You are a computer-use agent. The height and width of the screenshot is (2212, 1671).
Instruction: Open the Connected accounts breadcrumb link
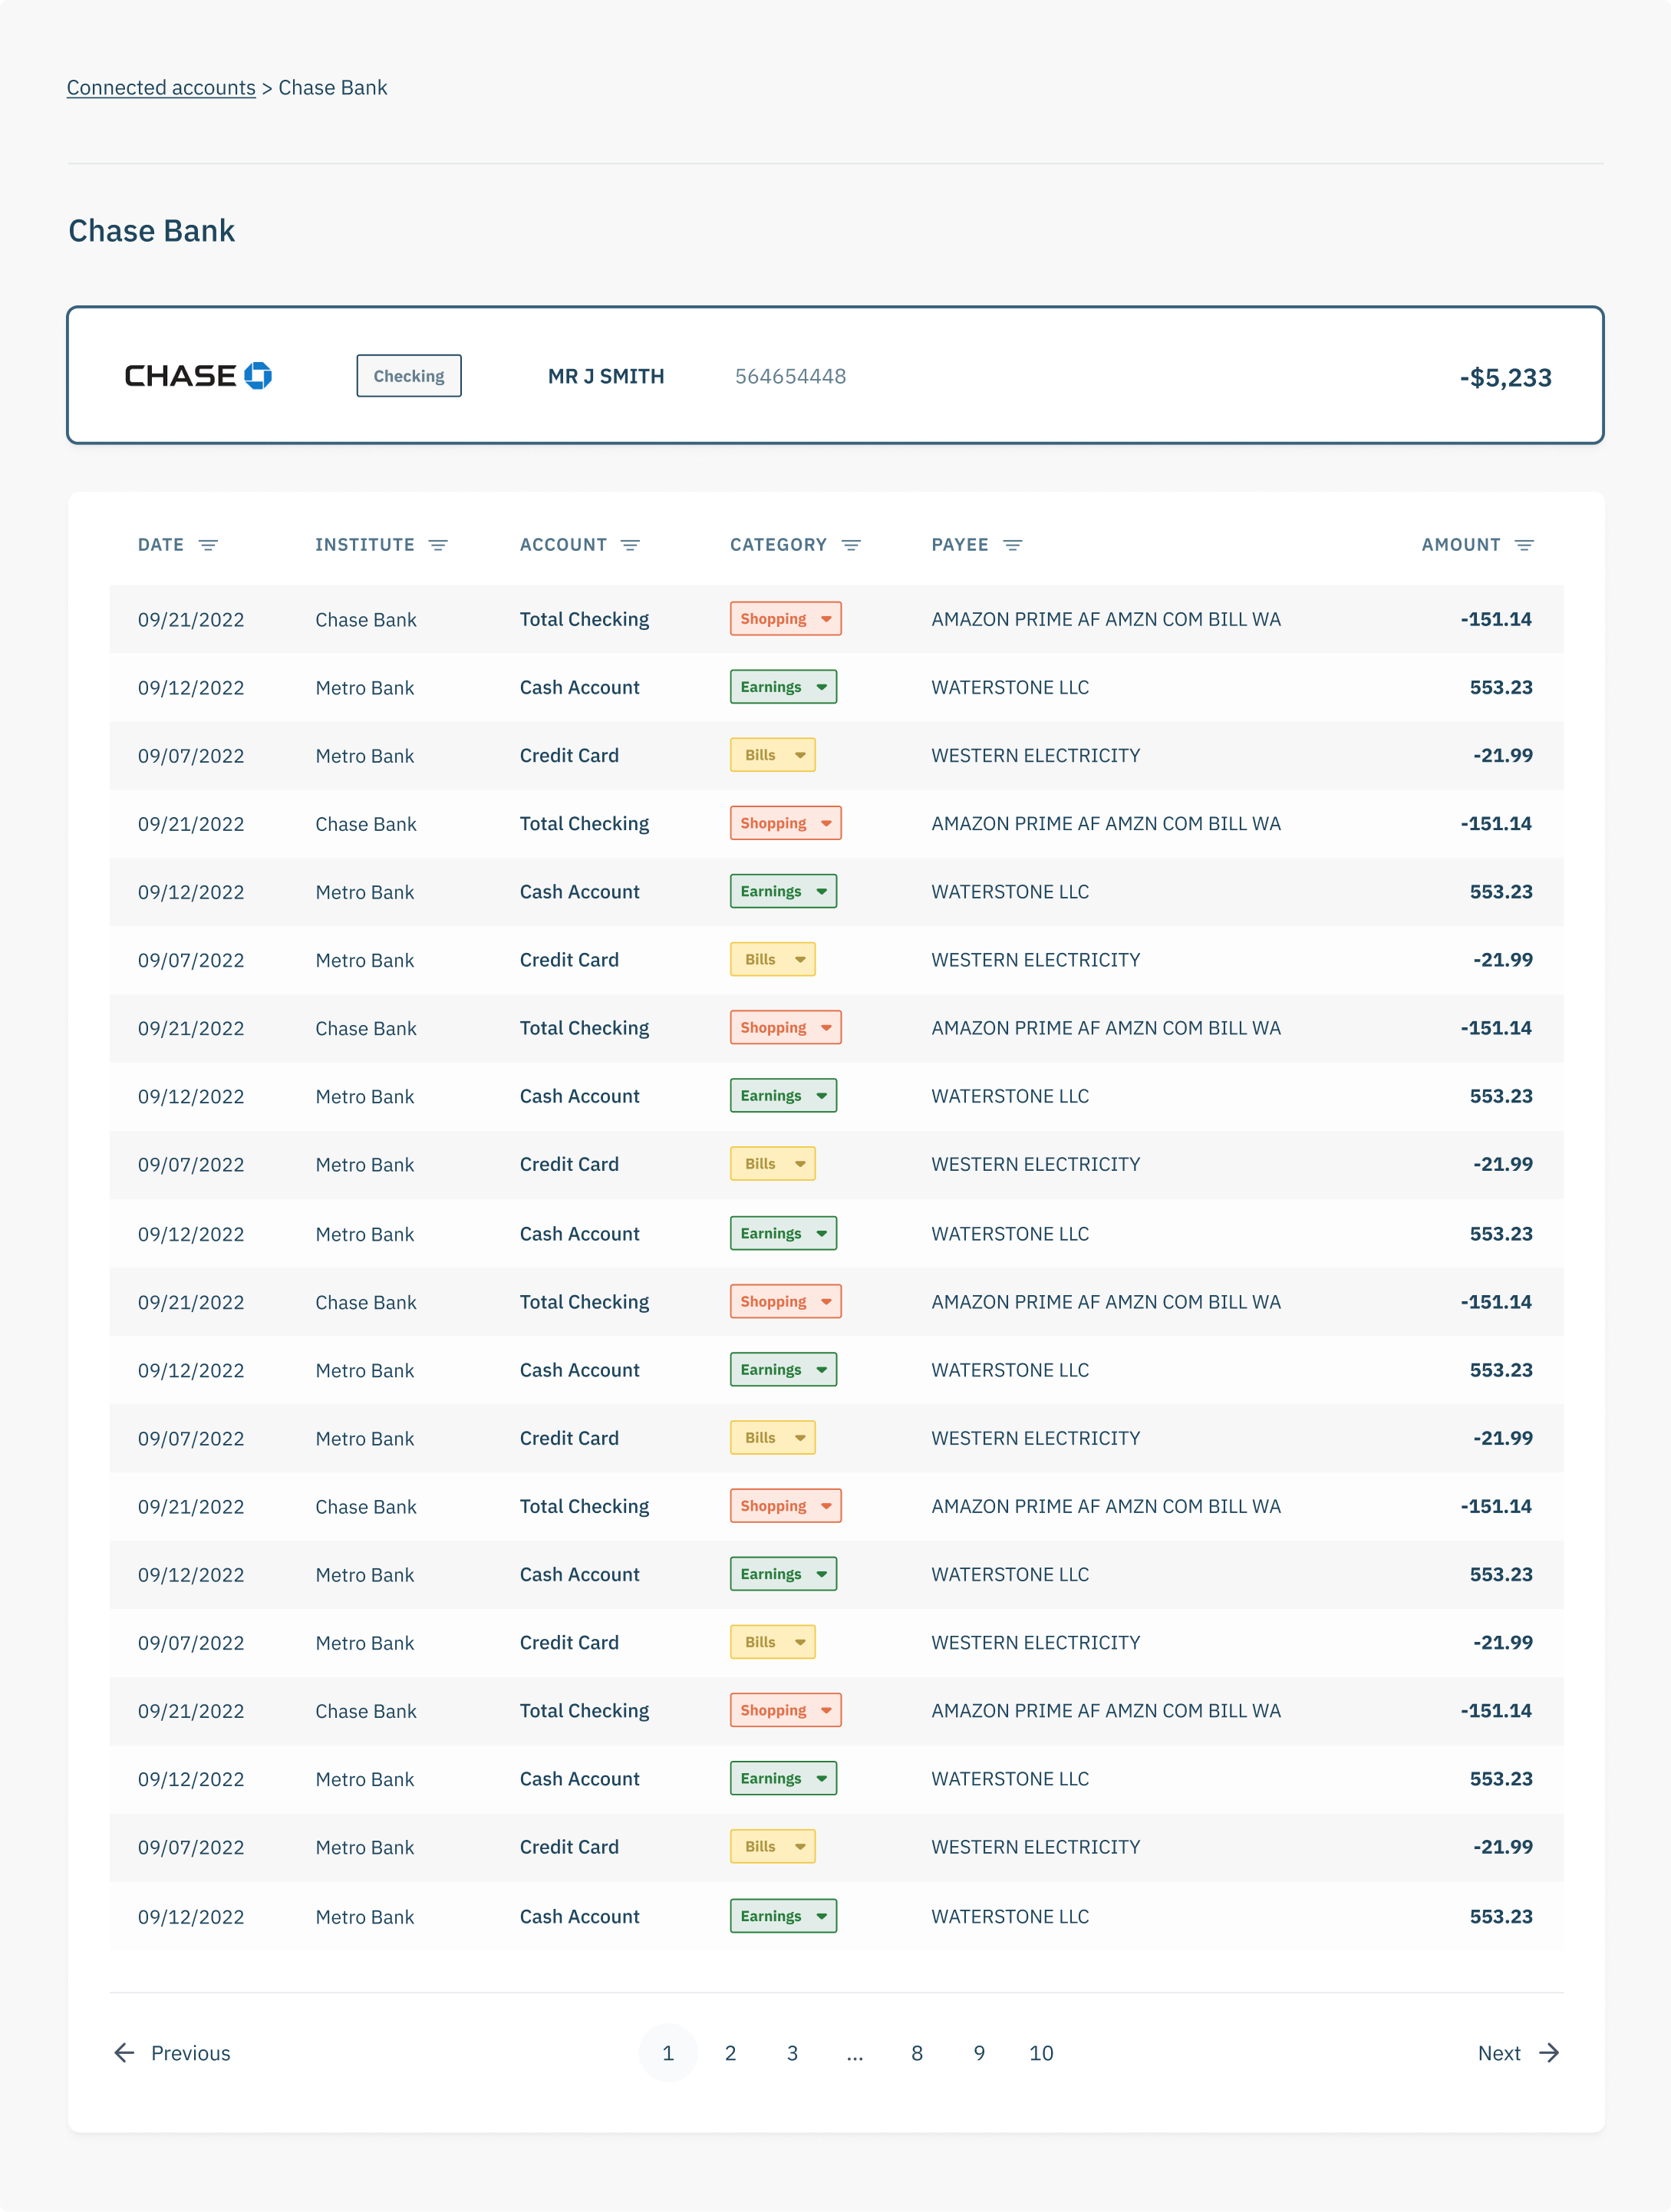coord(161,88)
